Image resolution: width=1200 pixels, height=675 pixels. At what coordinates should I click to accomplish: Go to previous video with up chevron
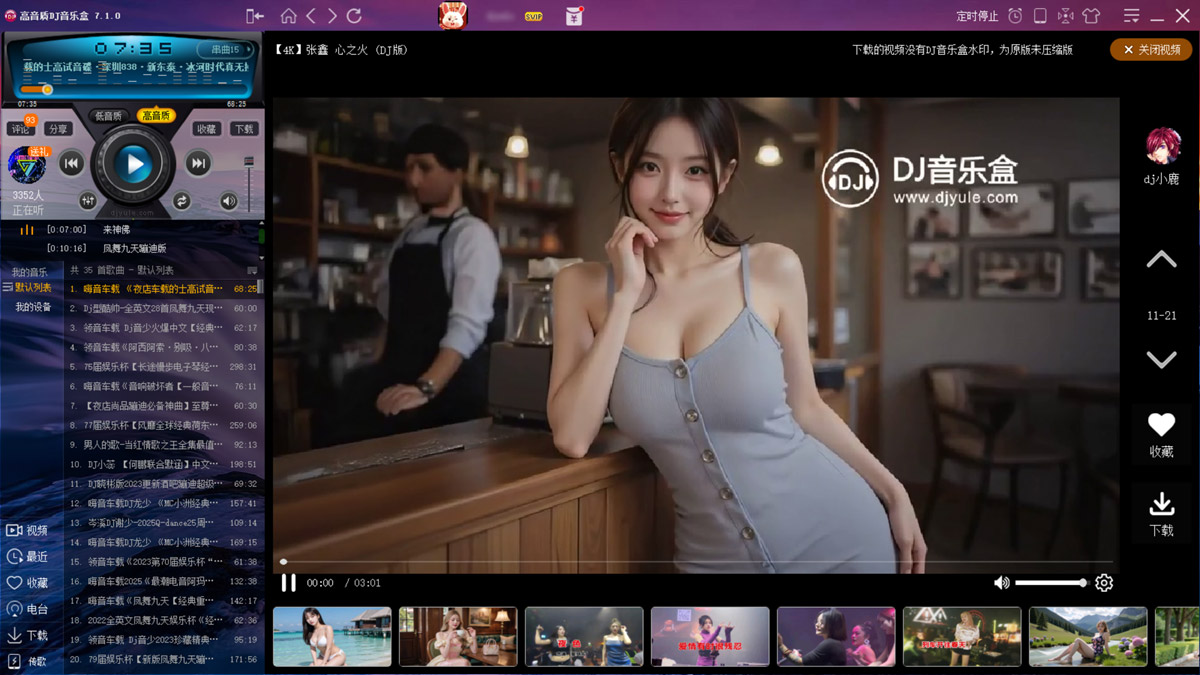click(x=1161, y=260)
